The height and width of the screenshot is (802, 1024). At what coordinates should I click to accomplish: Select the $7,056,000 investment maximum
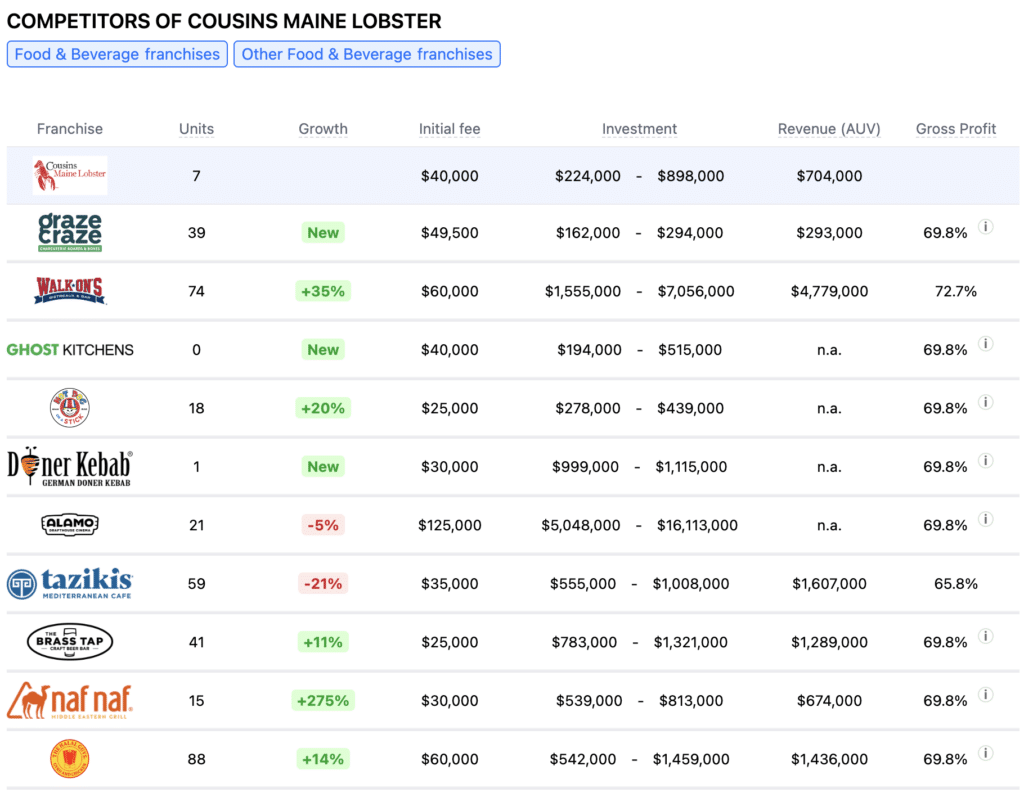click(696, 291)
